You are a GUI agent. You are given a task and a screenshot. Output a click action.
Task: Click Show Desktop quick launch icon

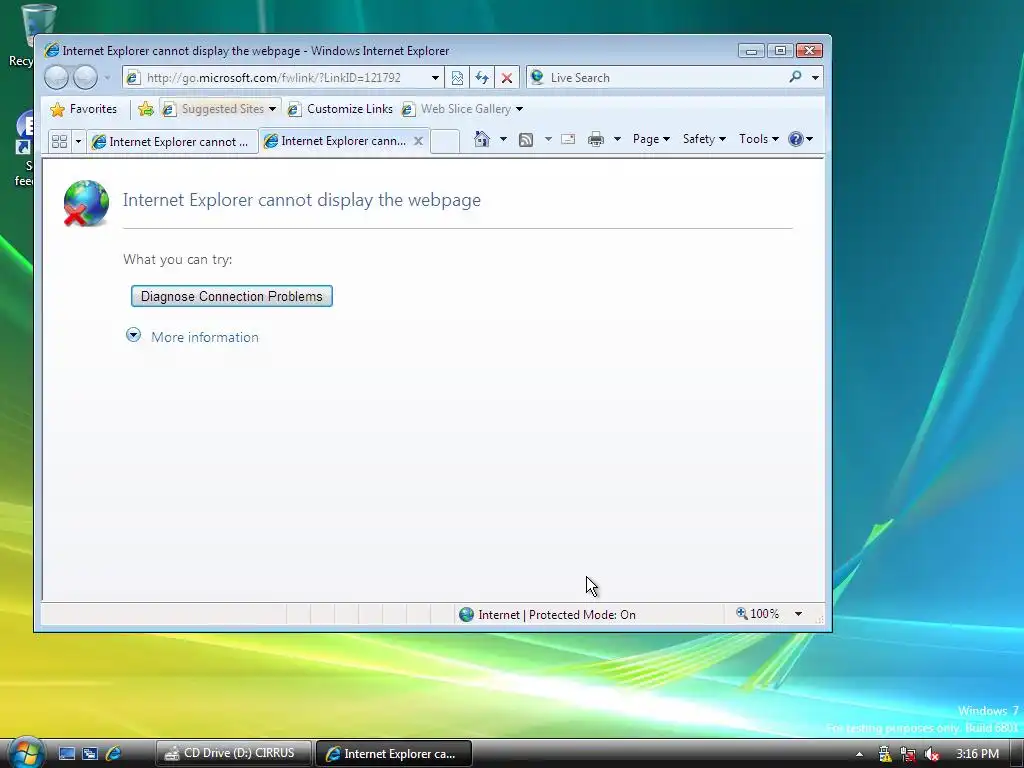(67, 754)
